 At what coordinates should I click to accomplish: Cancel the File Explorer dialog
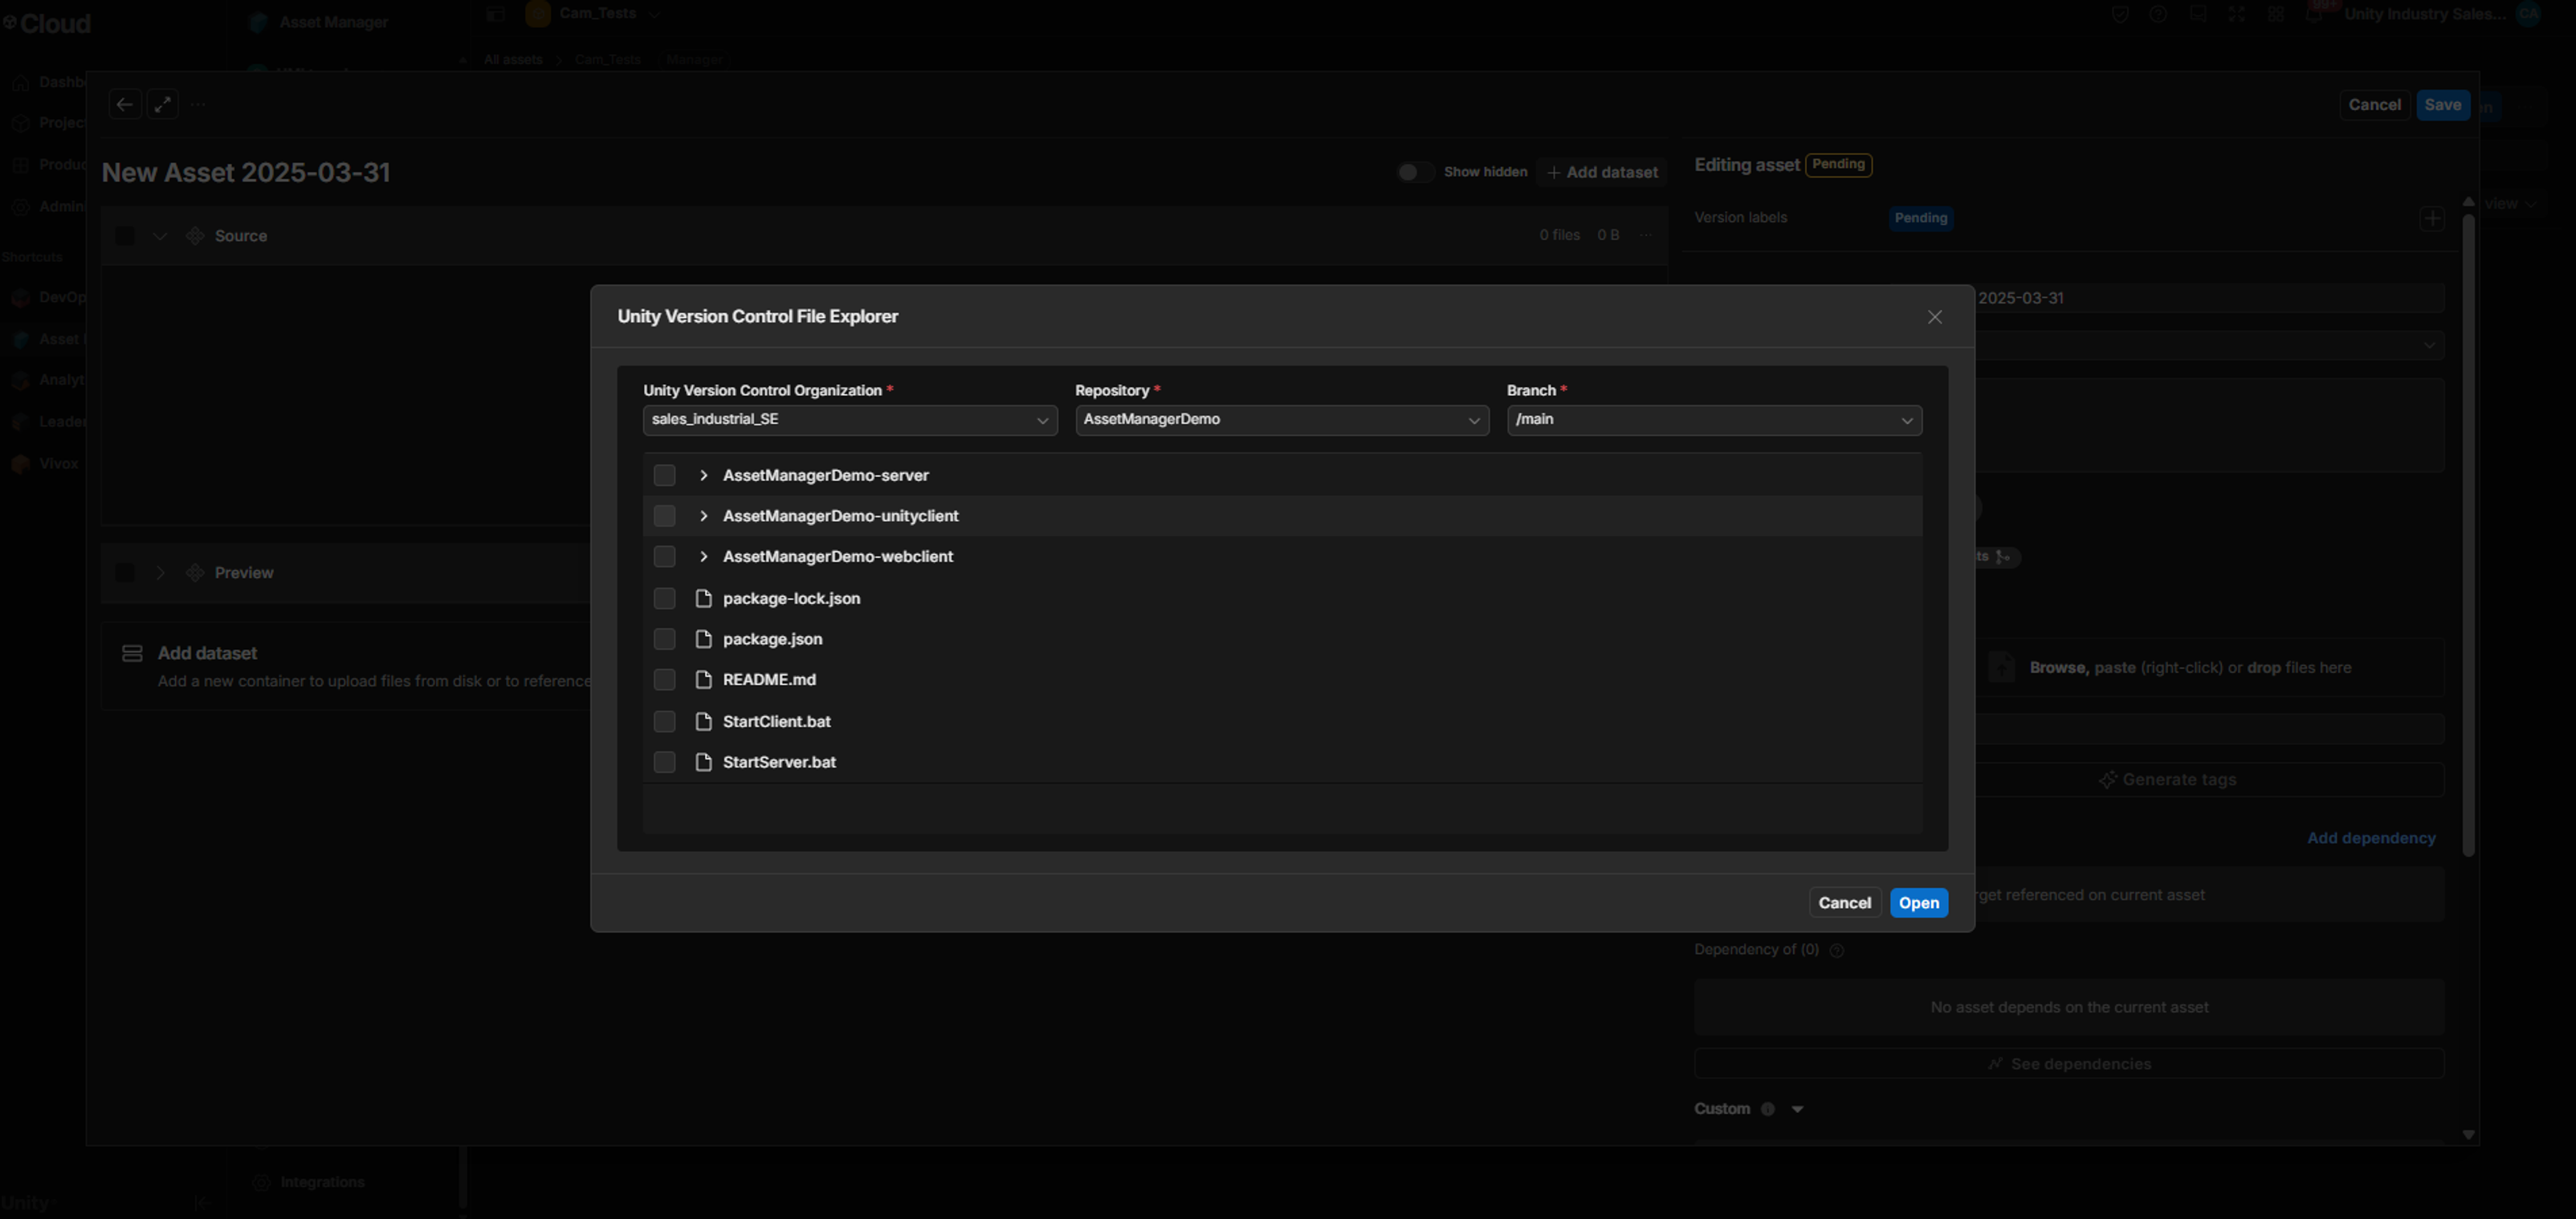coord(1844,903)
